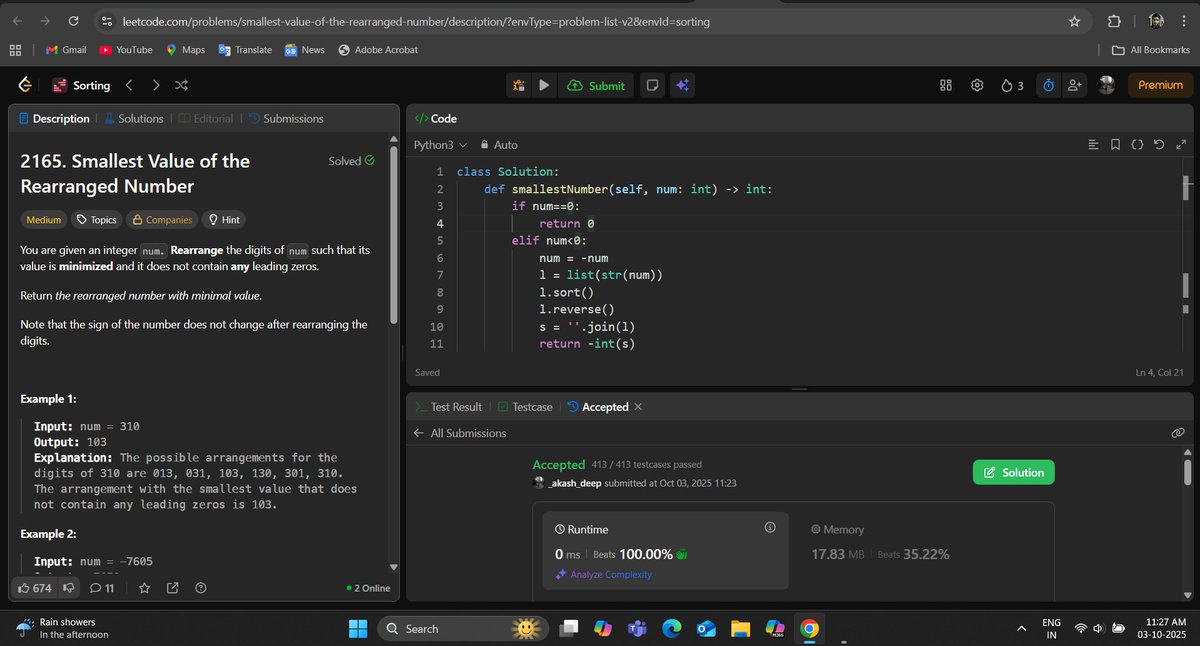Like the problem thumbs up 674
Image resolution: width=1200 pixels, height=646 pixels.
pos(36,588)
